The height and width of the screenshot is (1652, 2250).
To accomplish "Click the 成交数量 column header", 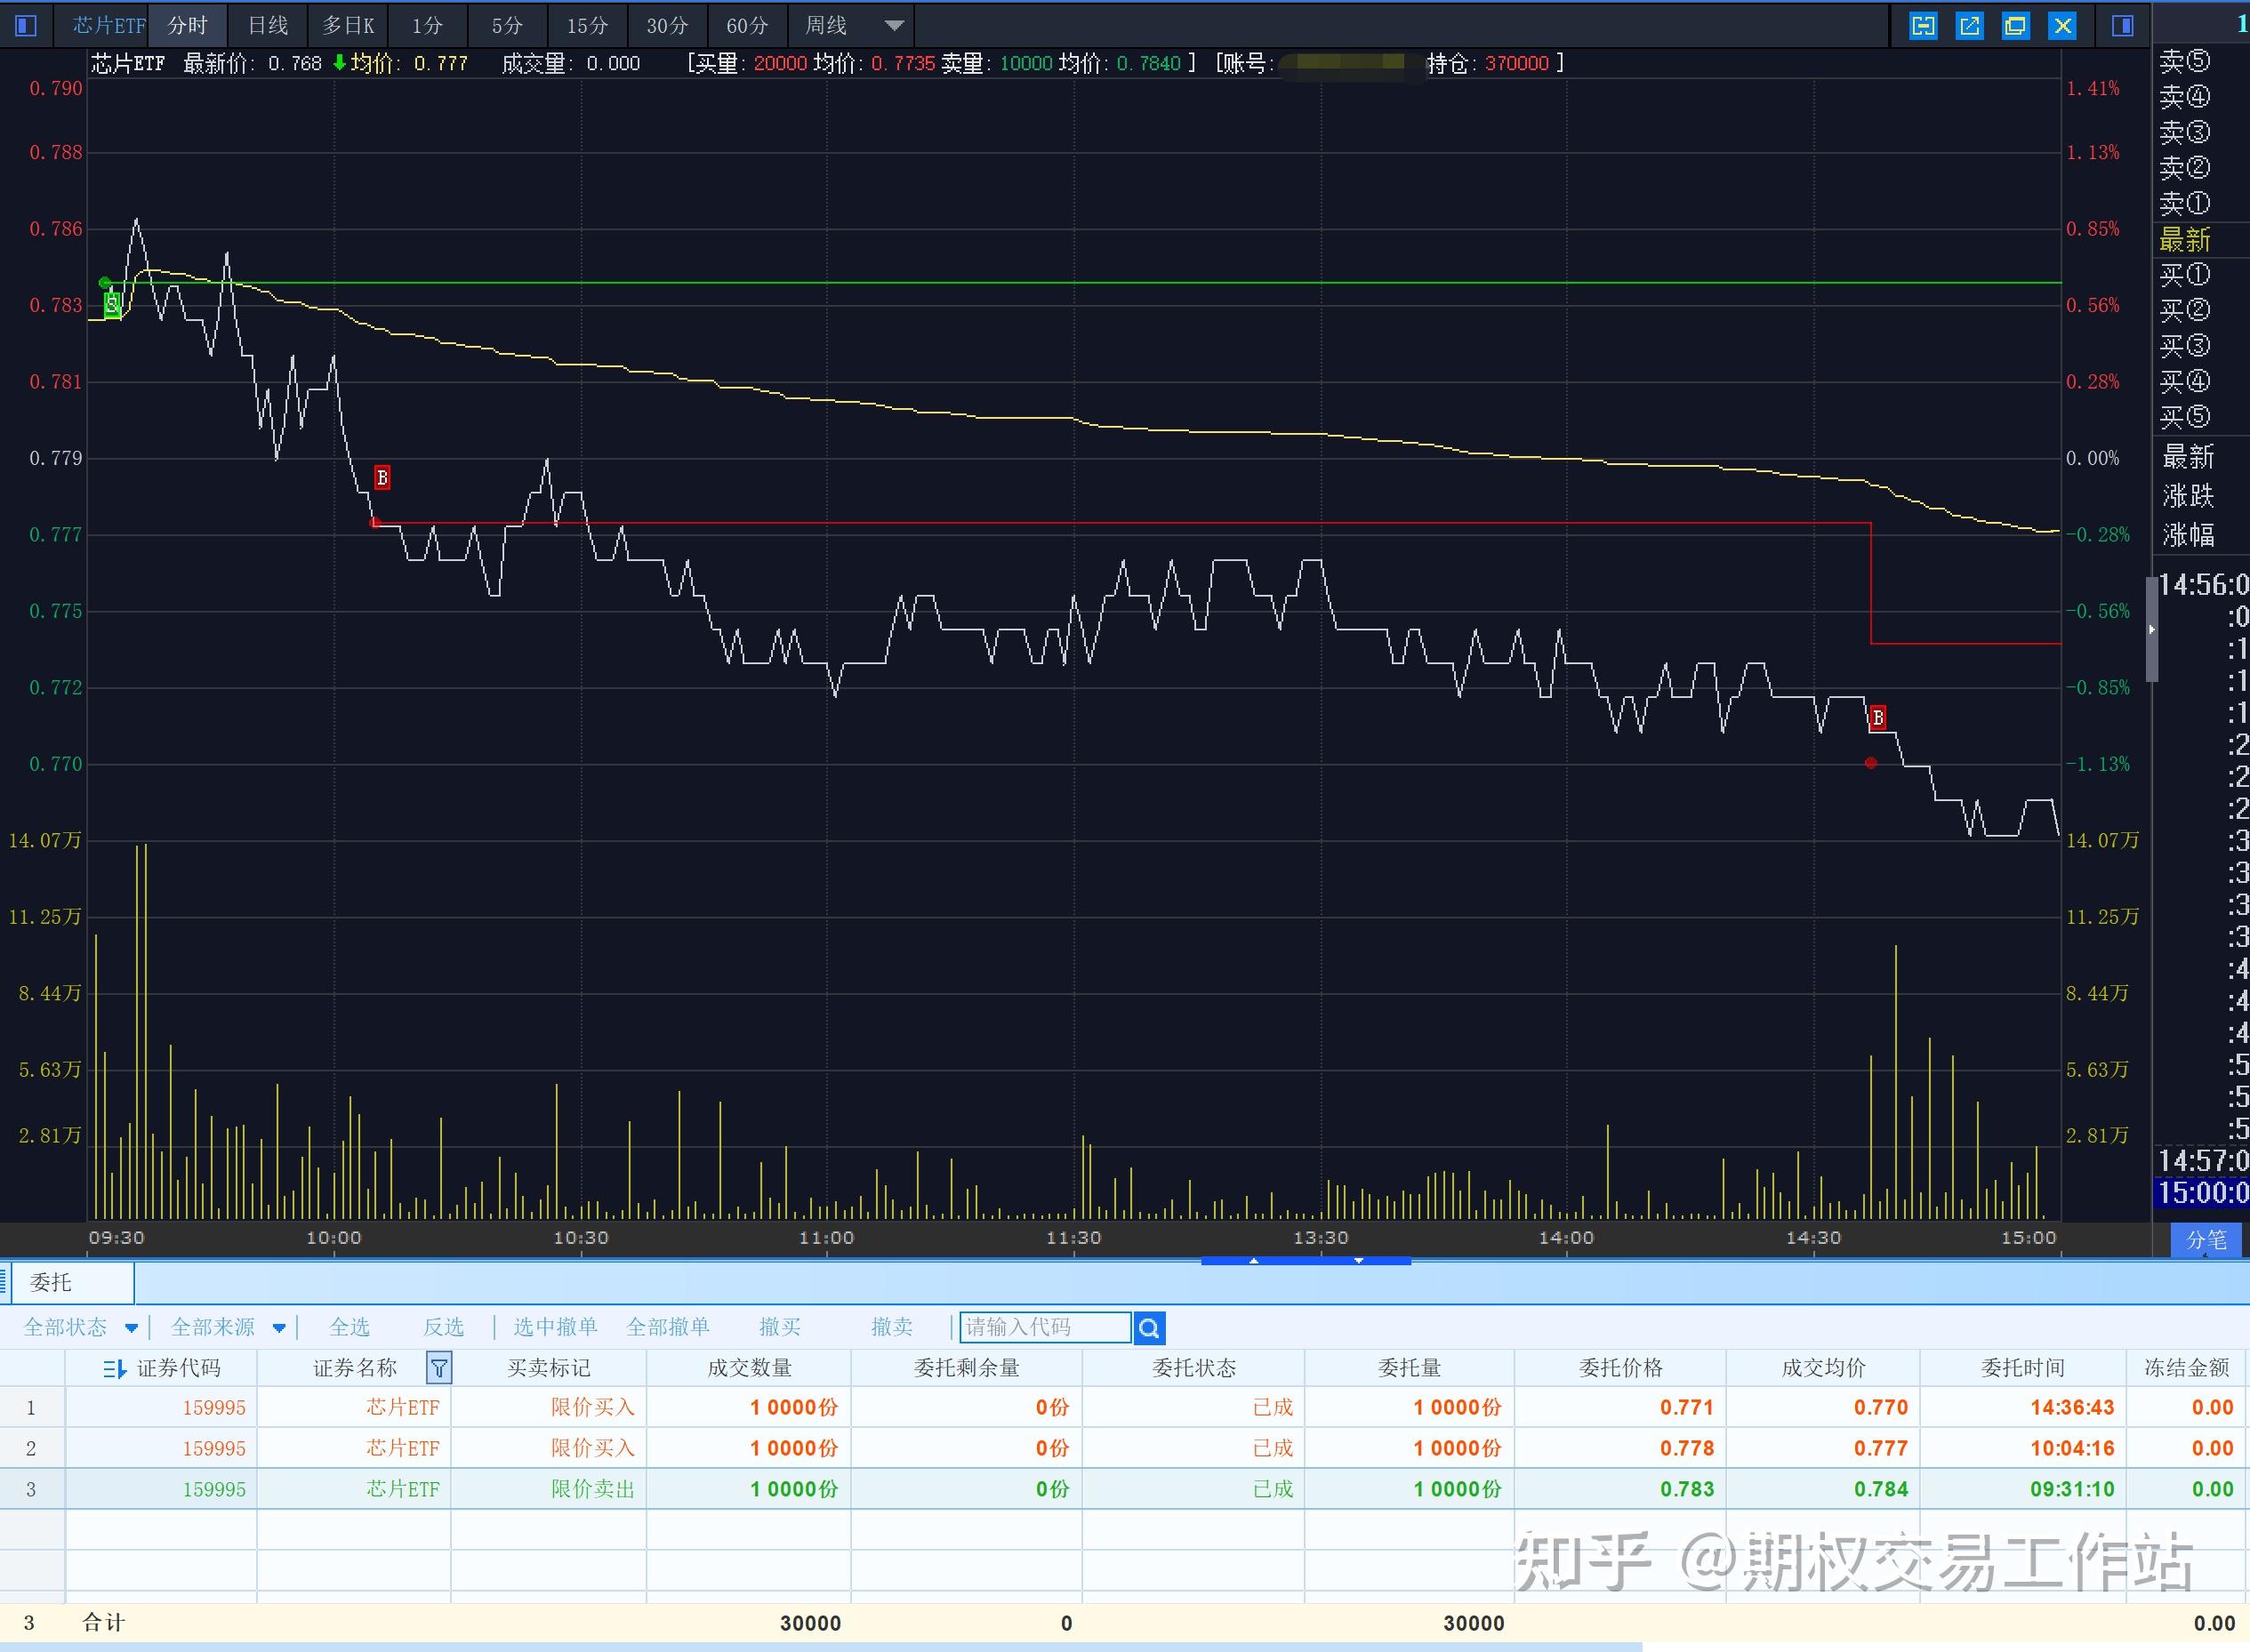I will click(x=749, y=1368).
